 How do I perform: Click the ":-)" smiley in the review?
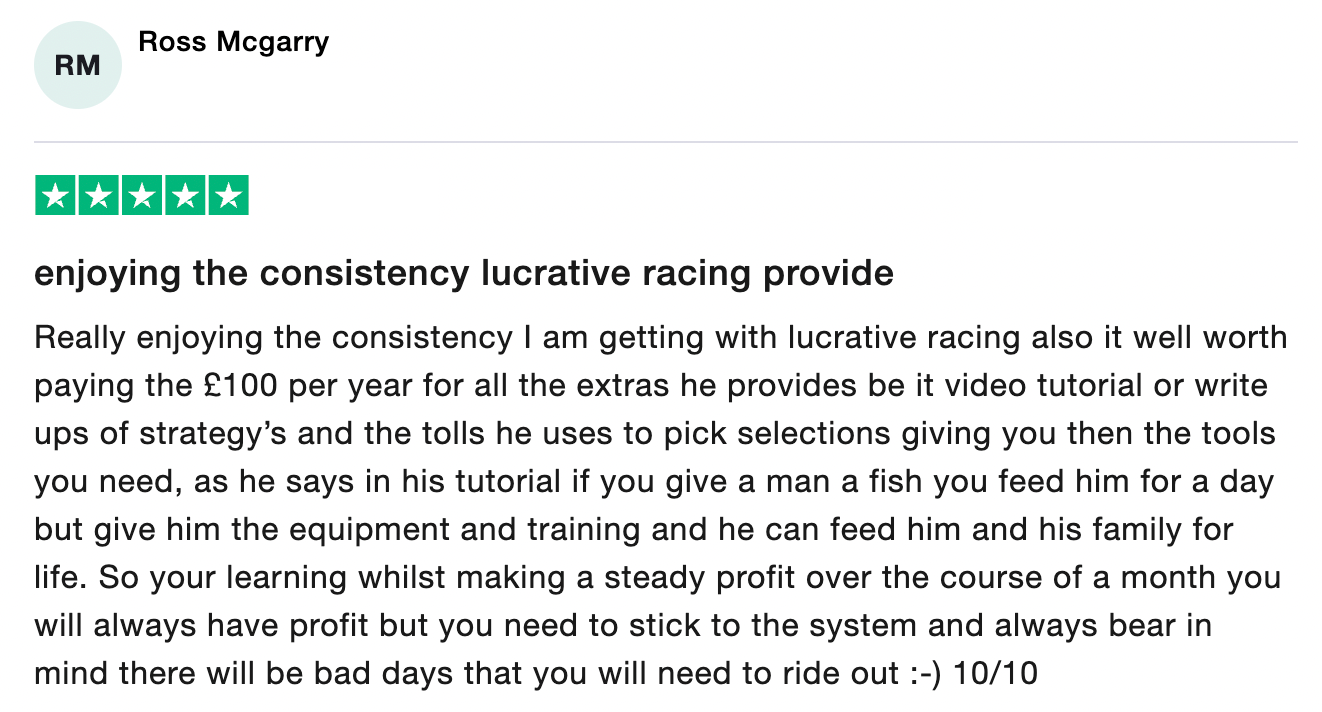(x=925, y=673)
